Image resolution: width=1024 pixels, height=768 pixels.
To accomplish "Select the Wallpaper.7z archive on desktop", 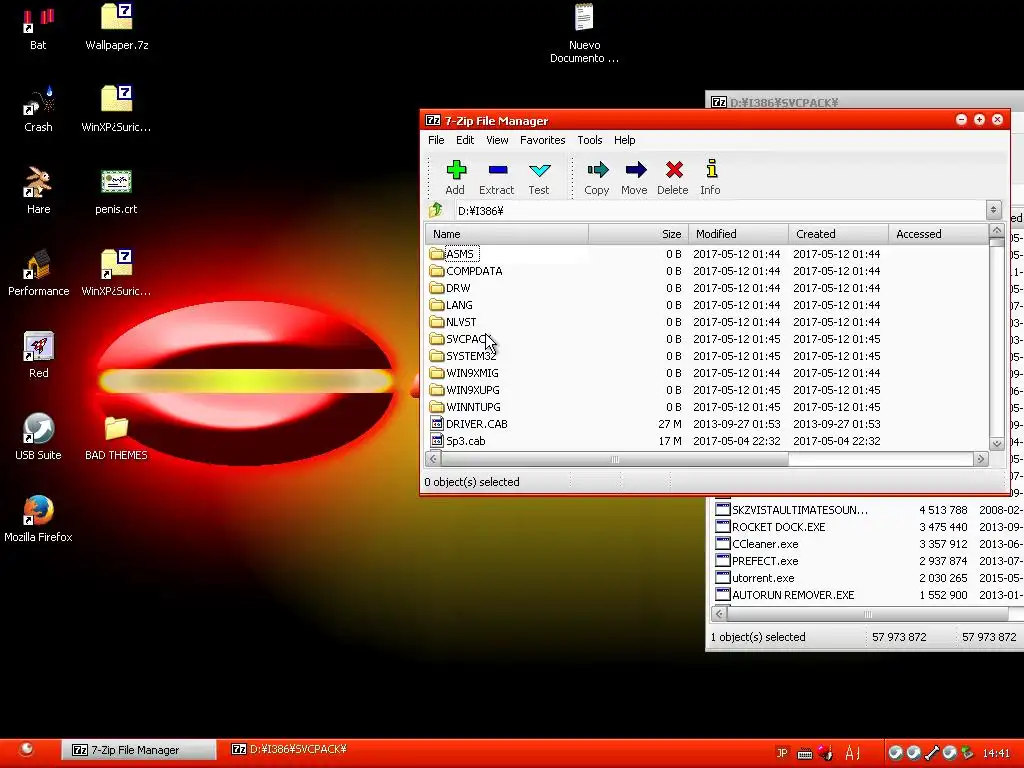I will tap(117, 27).
